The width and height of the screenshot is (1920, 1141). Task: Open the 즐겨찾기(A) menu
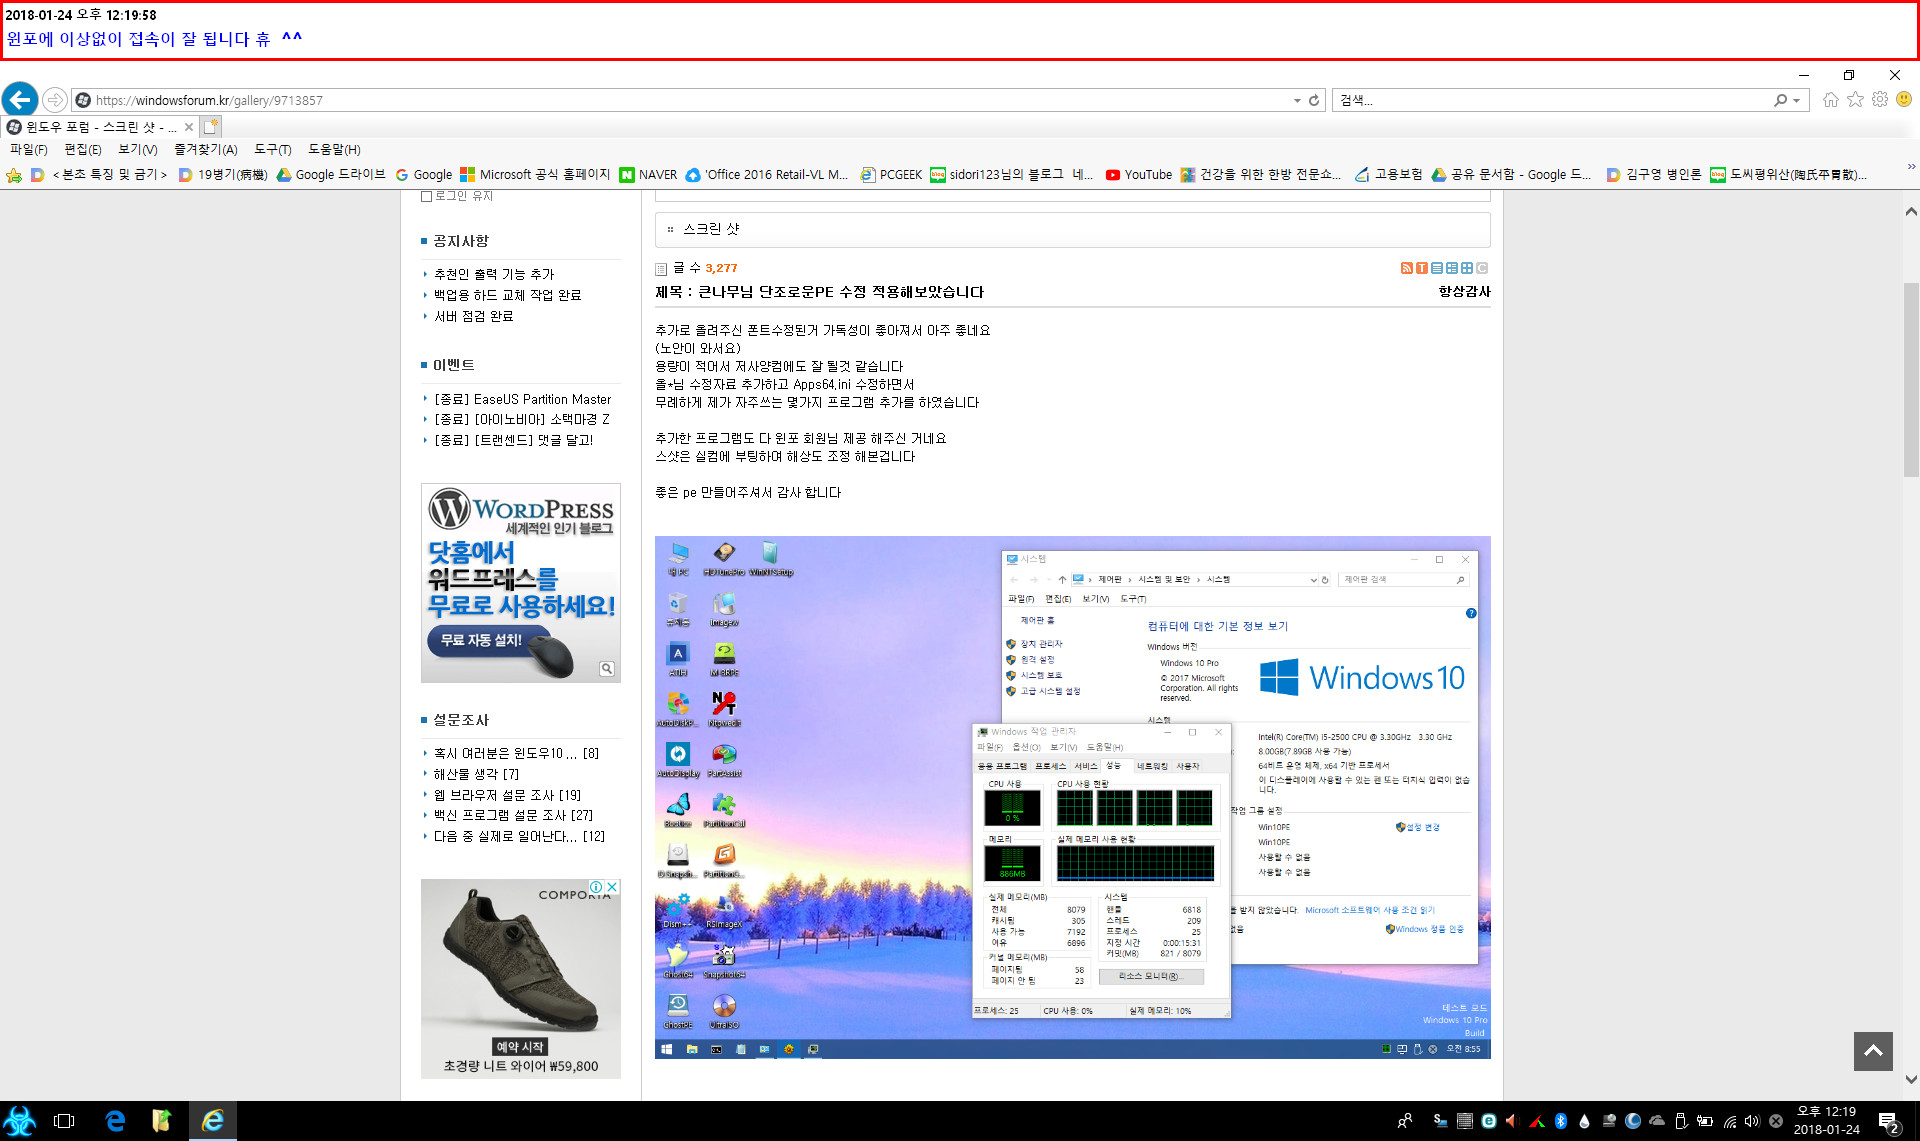point(205,149)
